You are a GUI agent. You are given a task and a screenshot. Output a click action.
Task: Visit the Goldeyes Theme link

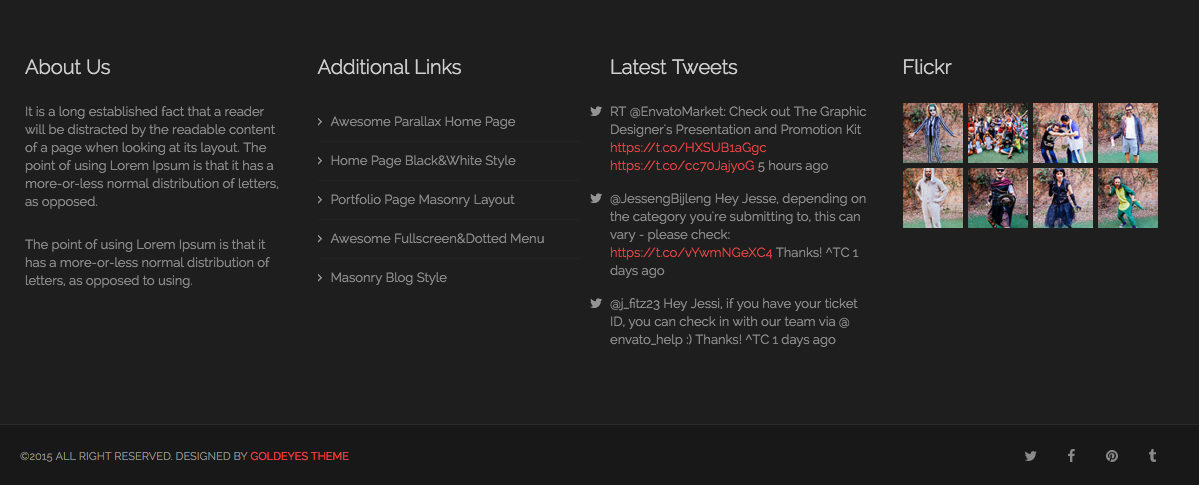(x=299, y=457)
